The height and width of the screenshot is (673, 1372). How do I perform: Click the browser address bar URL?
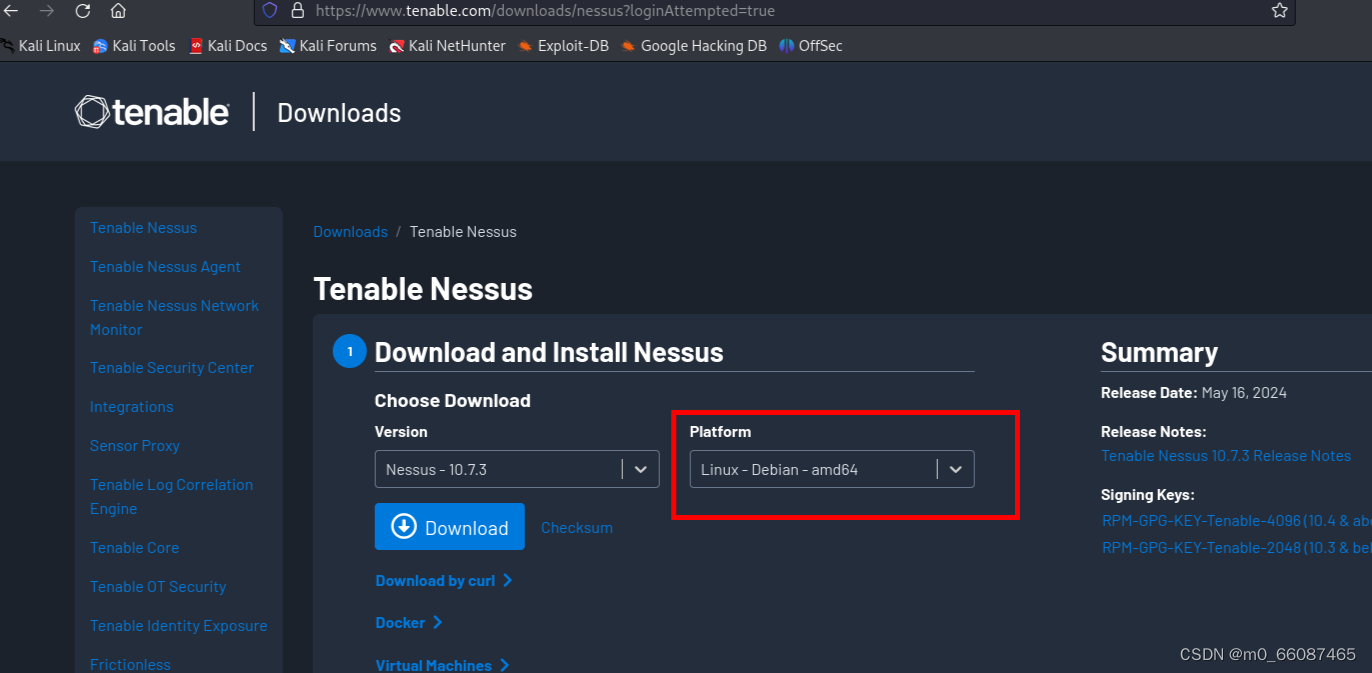point(545,10)
